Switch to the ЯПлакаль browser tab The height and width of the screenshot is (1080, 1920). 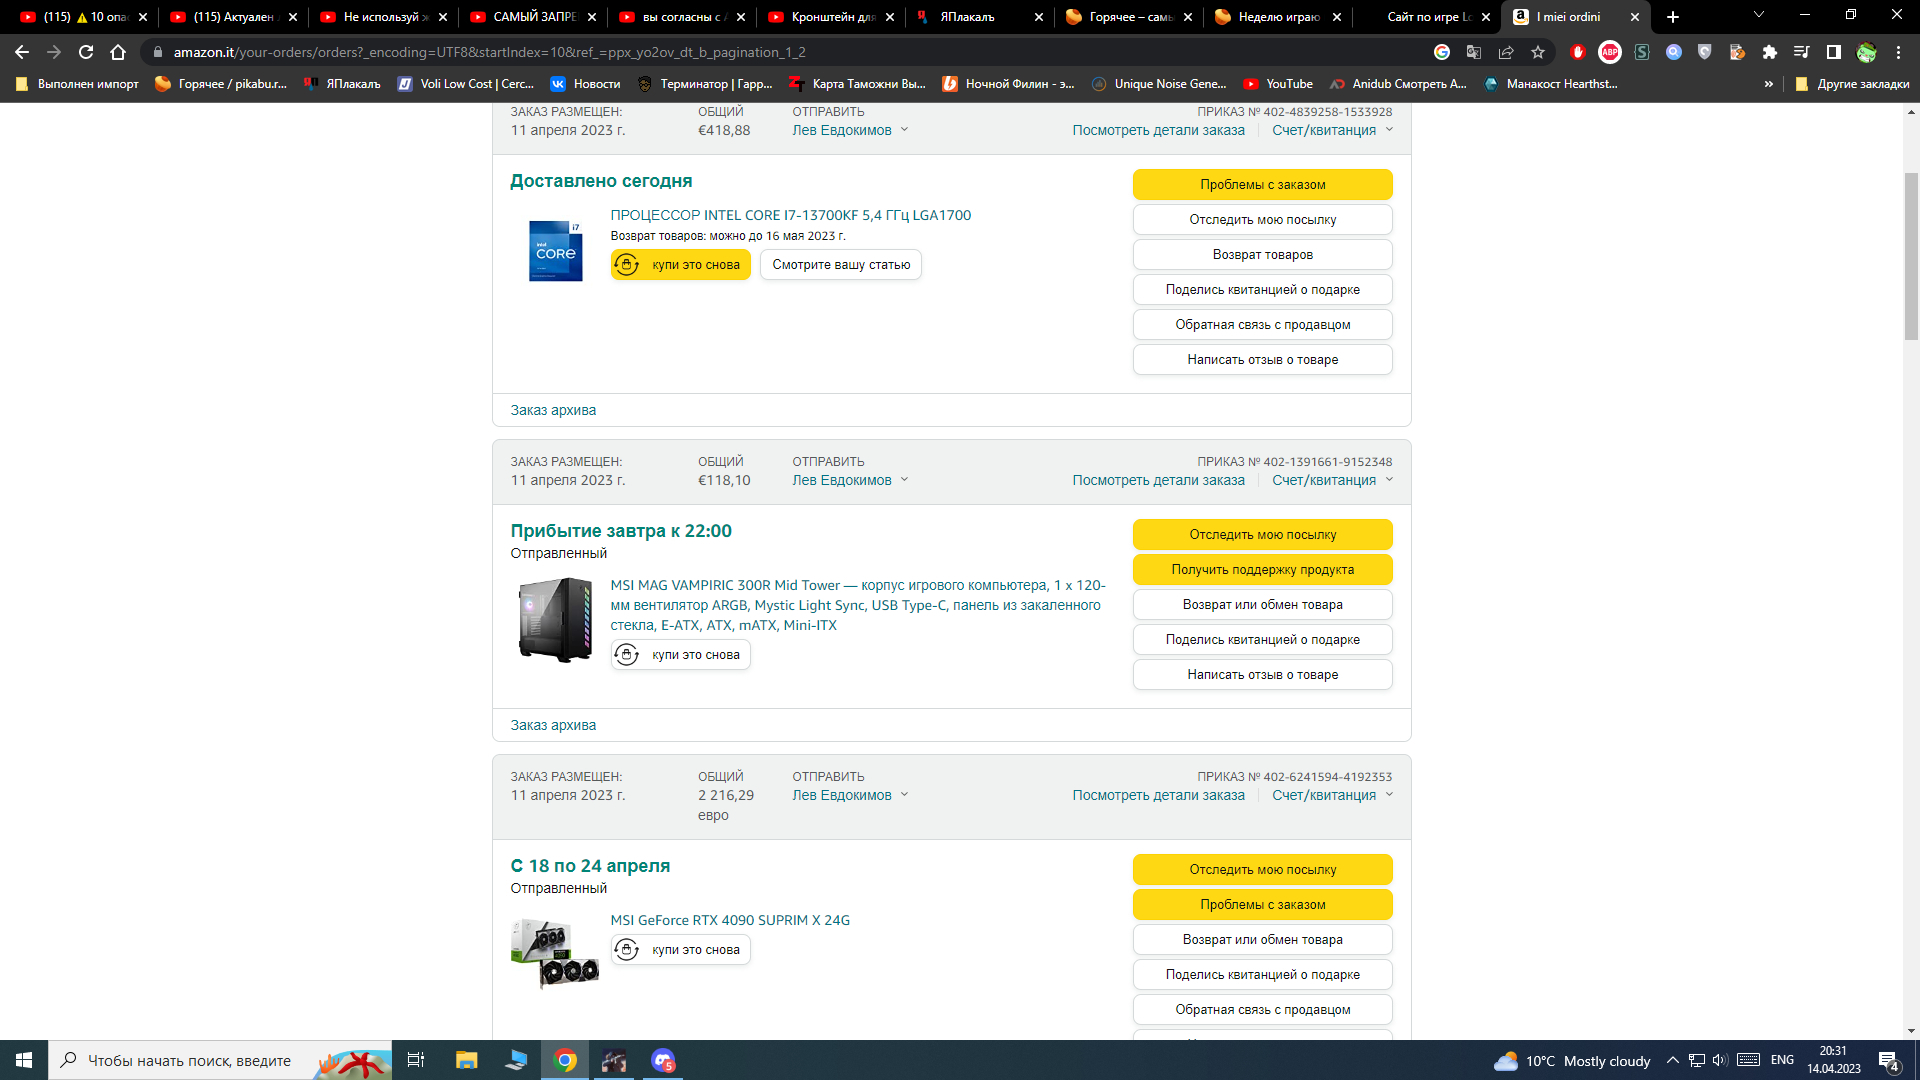point(966,17)
